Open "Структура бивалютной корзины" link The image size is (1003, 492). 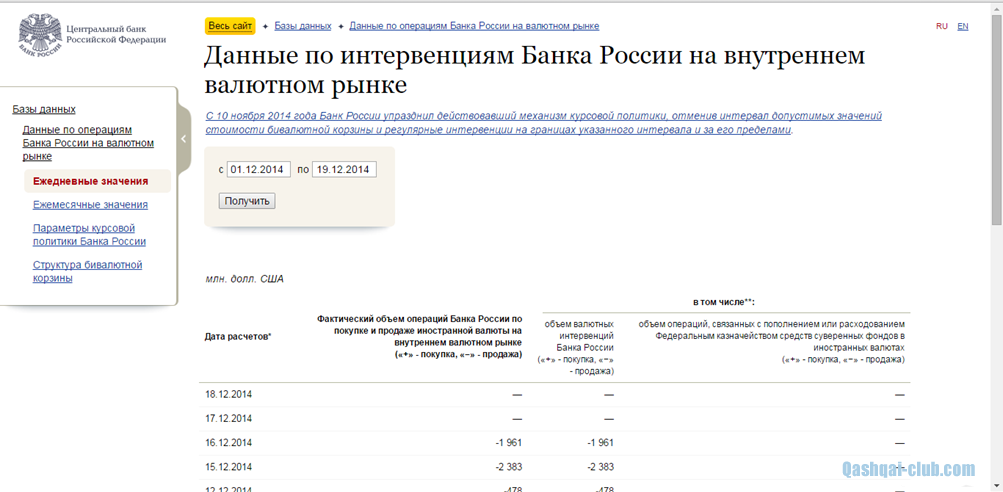(87, 271)
